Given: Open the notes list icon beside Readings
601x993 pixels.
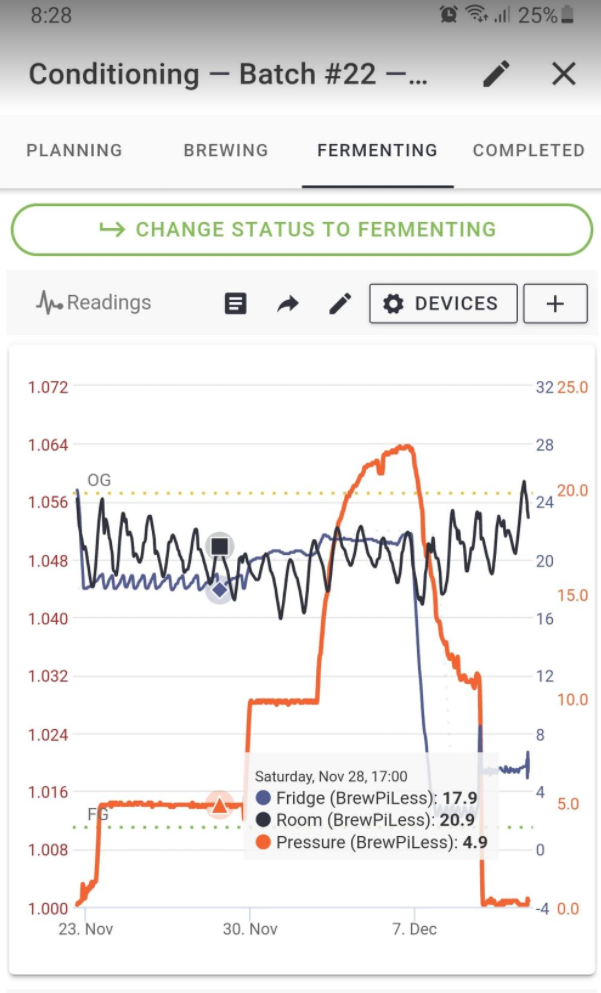Looking at the screenshot, I should (235, 302).
